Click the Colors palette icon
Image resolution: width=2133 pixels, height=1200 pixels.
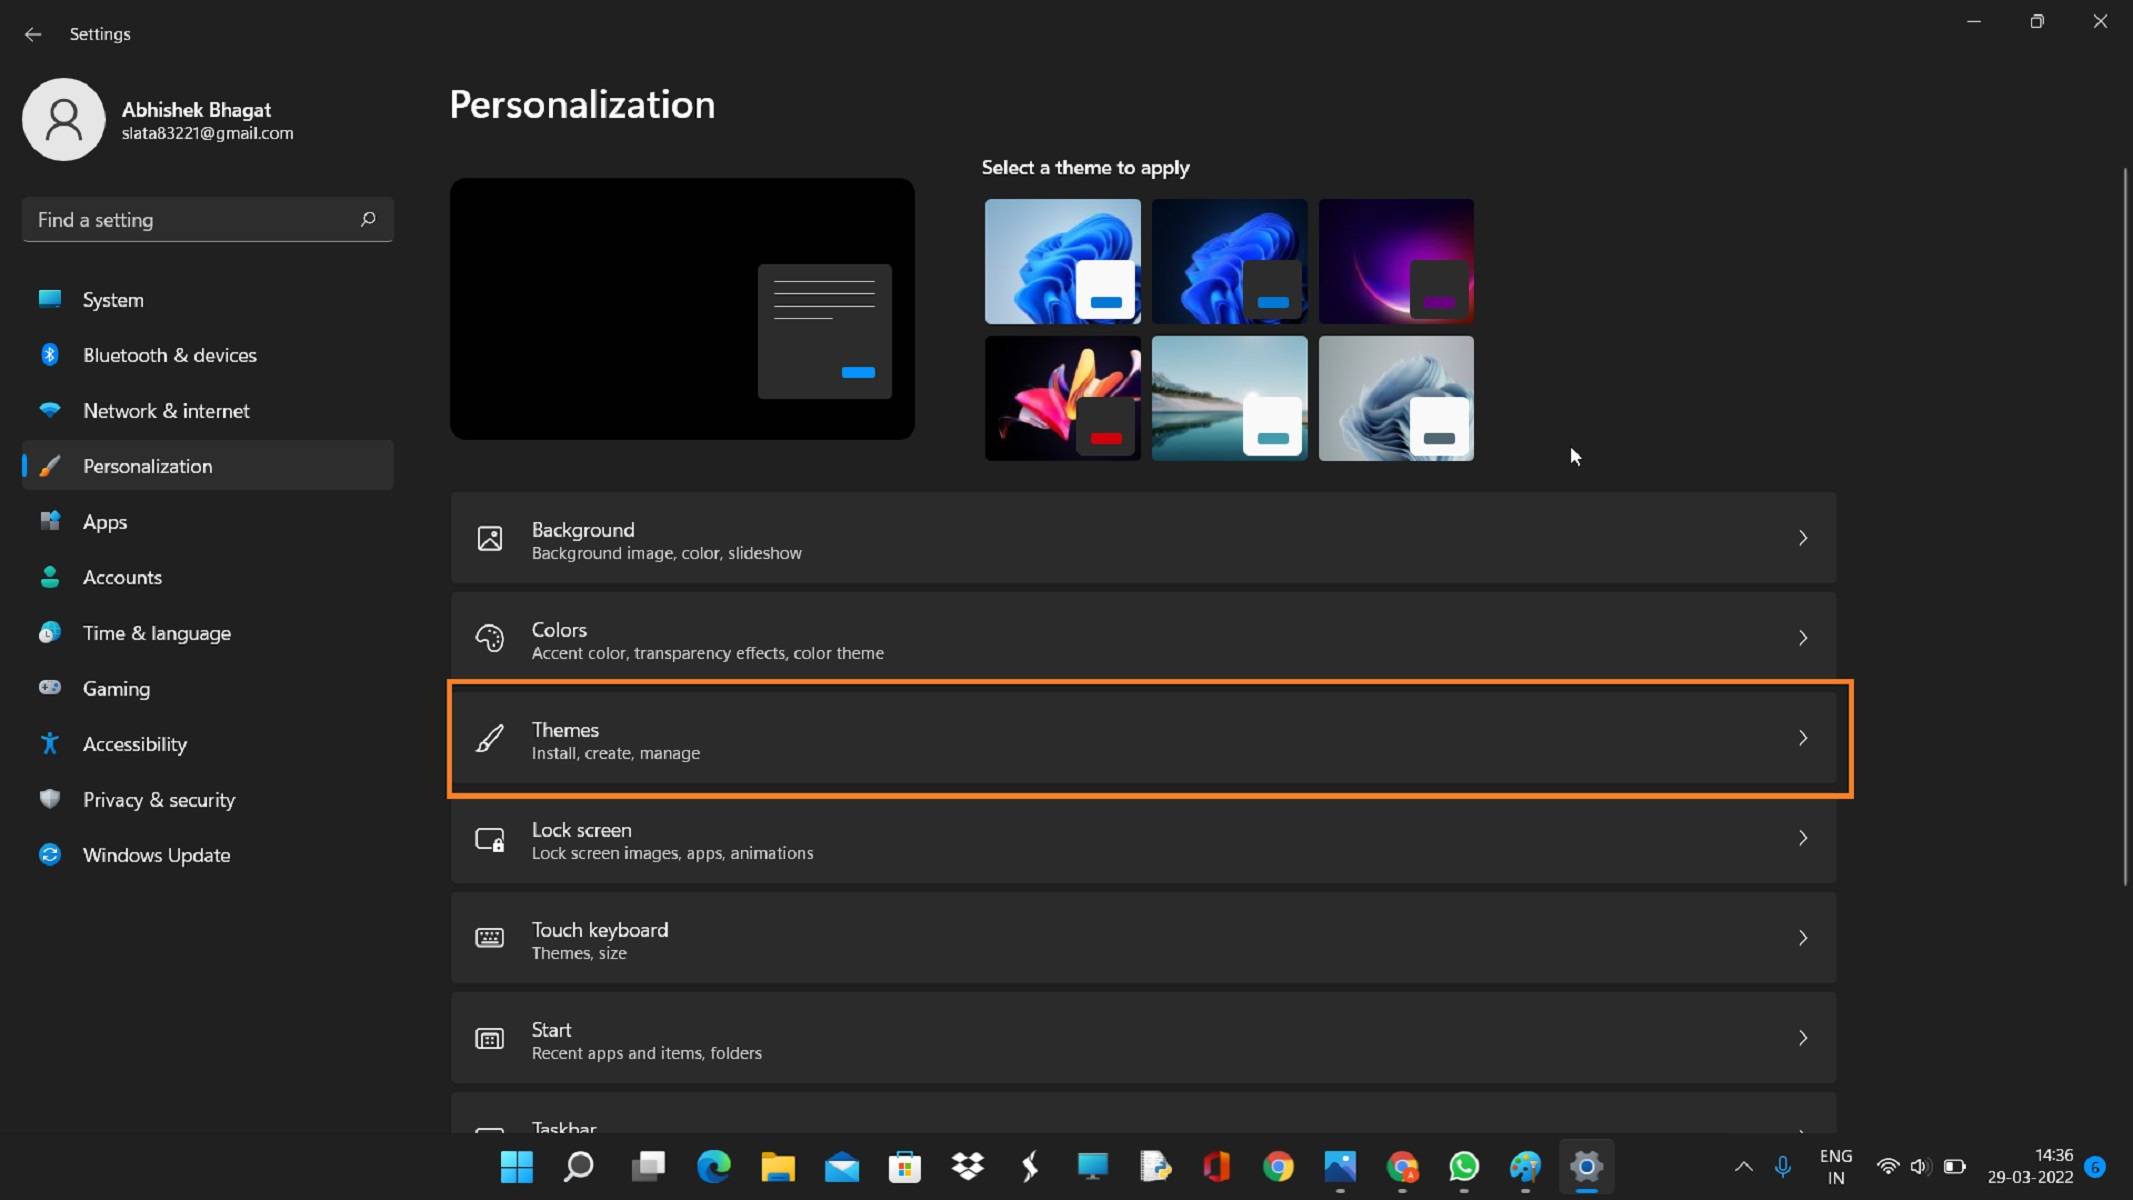point(489,639)
